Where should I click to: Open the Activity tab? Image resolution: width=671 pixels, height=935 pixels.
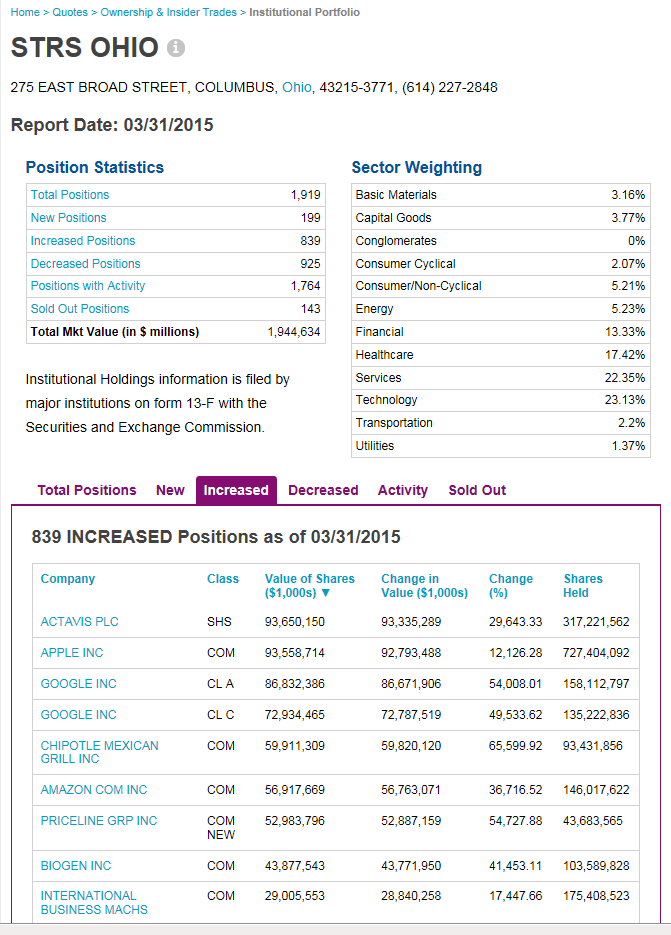[x=403, y=490]
